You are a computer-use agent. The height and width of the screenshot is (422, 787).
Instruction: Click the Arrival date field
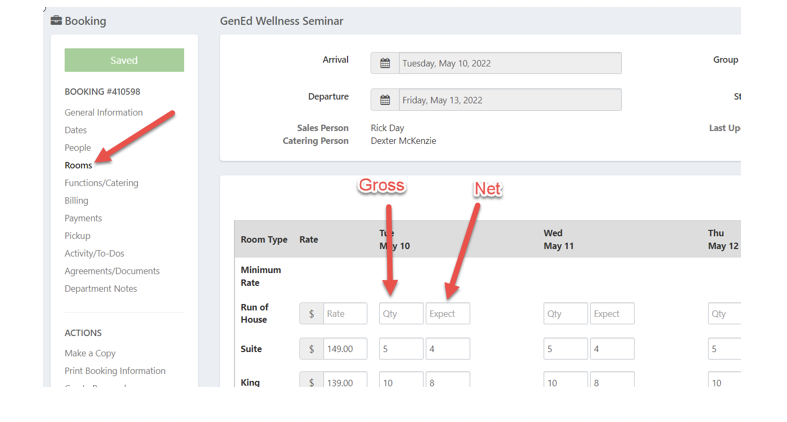(x=509, y=63)
